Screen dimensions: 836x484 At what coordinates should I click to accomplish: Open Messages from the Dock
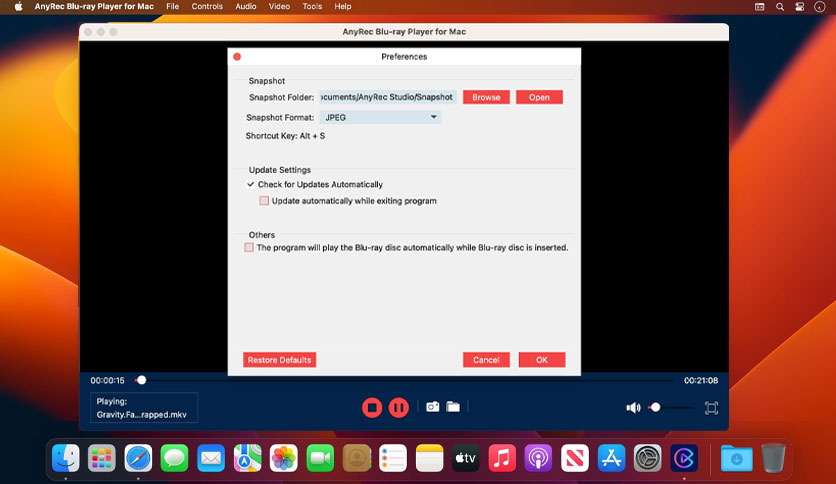[x=174, y=458]
